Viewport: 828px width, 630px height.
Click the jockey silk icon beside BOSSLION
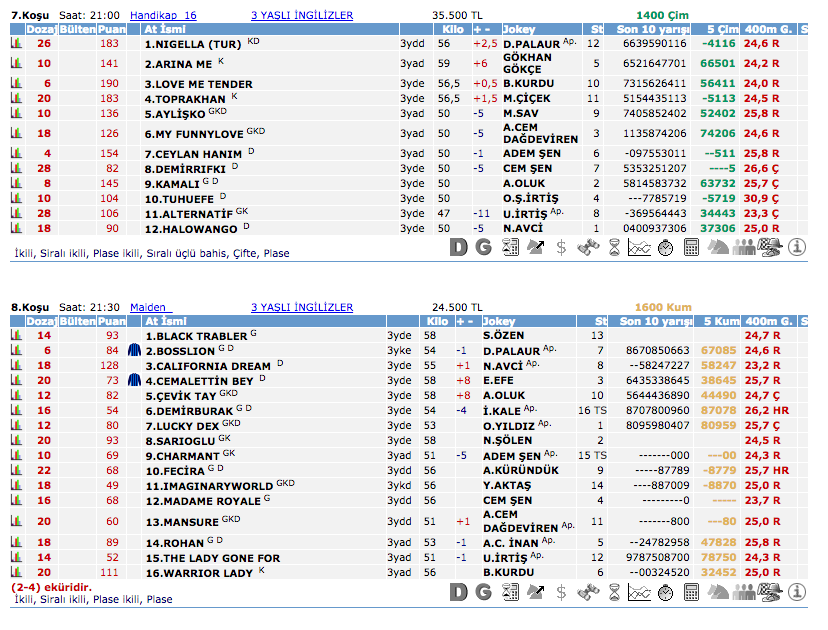point(134,351)
